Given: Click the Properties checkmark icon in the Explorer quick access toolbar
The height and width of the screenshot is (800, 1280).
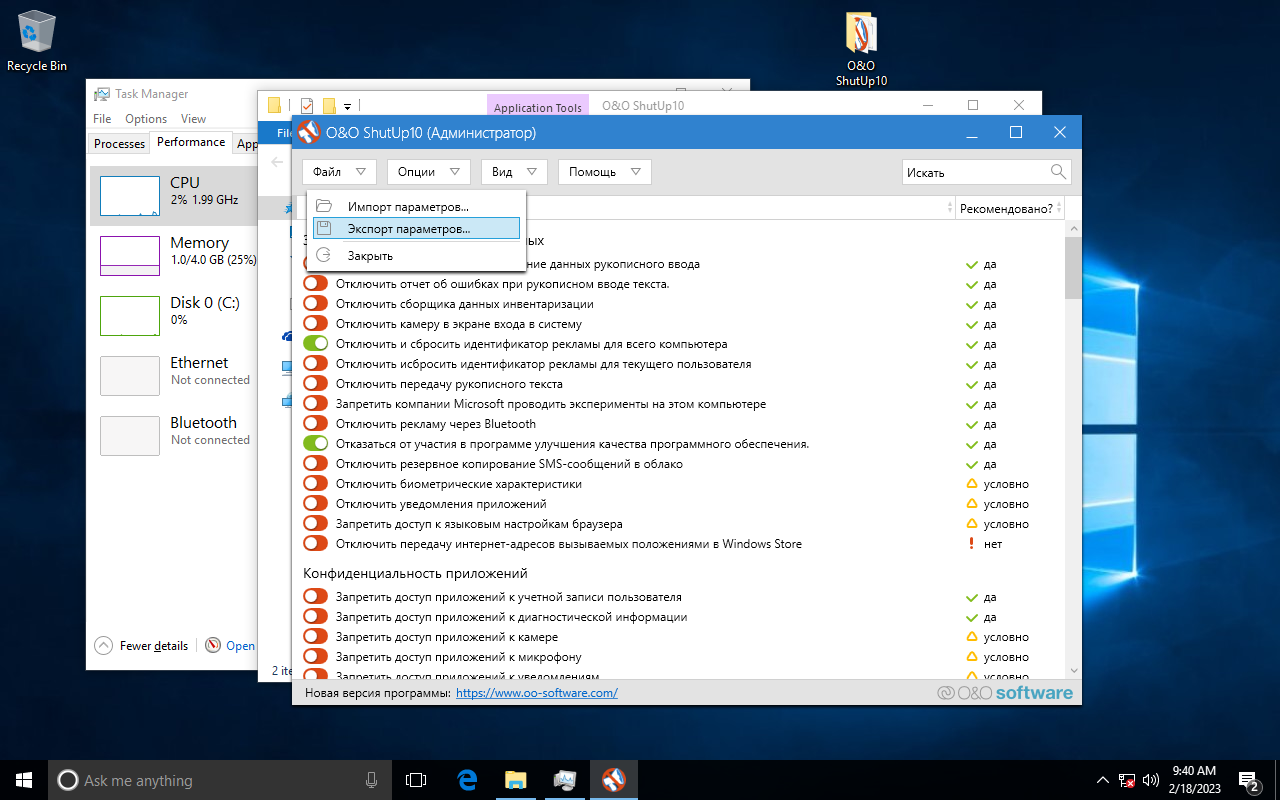Looking at the screenshot, I should pos(307,105).
